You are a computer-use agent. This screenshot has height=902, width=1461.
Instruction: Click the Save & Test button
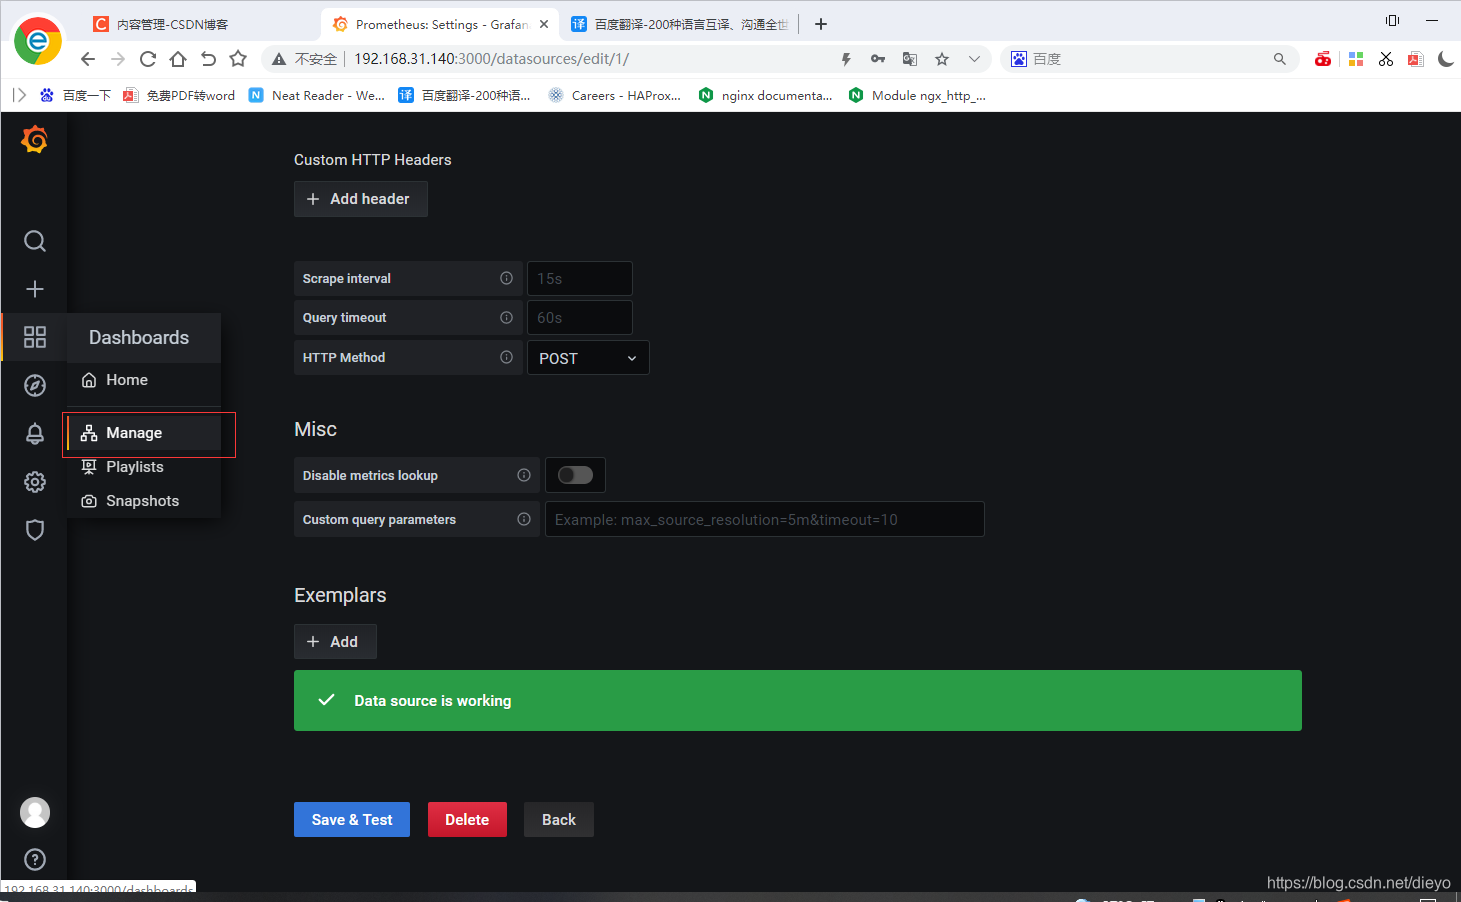(x=352, y=820)
